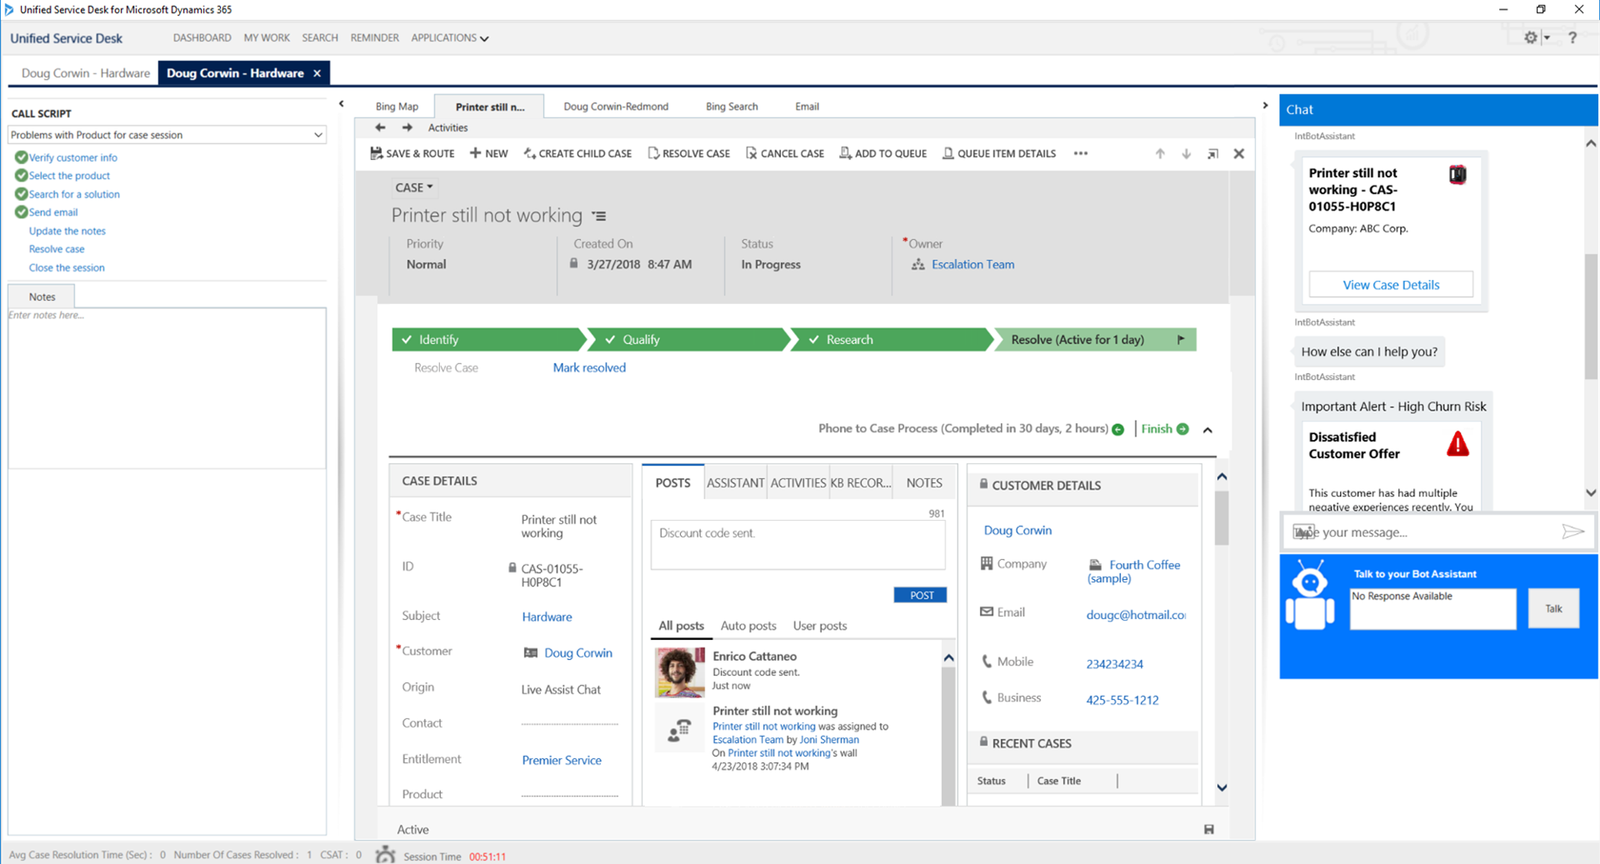
Task: Click the Add to Queue command
Action: pos(883,154)
